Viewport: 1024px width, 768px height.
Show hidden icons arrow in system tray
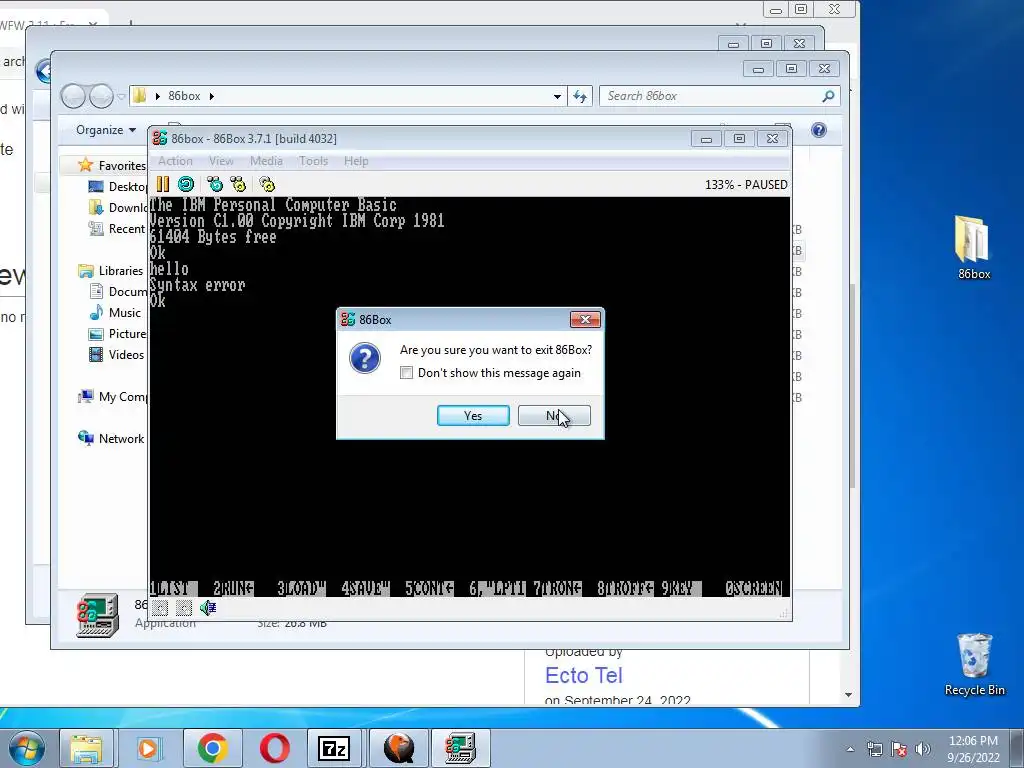click(850, 749)
